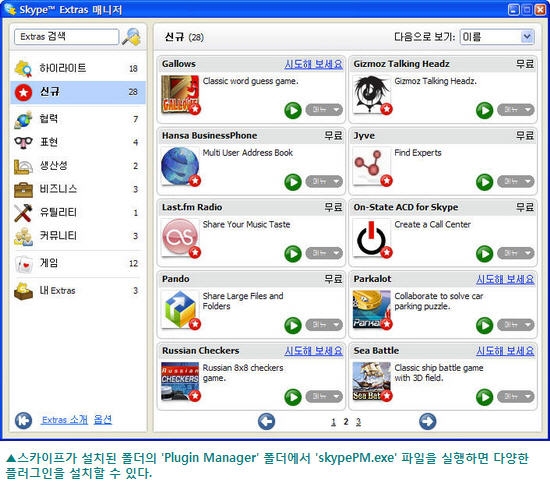Go to previous page with left arrow
This screenshot has width=550, height=489.
coord(266,421)
